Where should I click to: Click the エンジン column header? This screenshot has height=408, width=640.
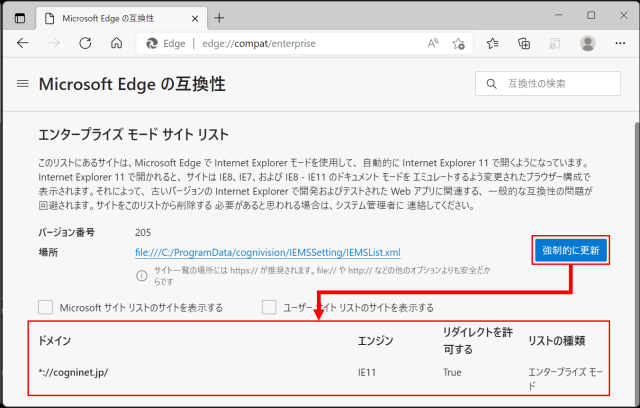click(376, 341)
